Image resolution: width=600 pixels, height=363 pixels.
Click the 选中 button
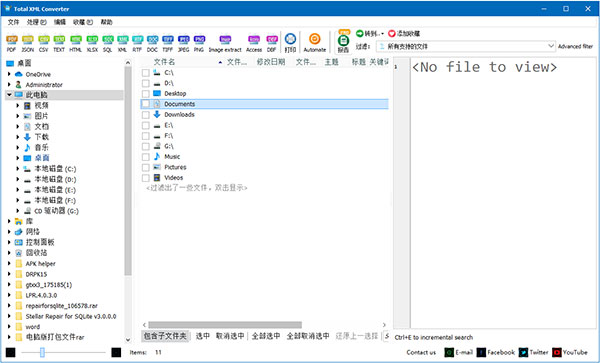[x=203, y=336]
